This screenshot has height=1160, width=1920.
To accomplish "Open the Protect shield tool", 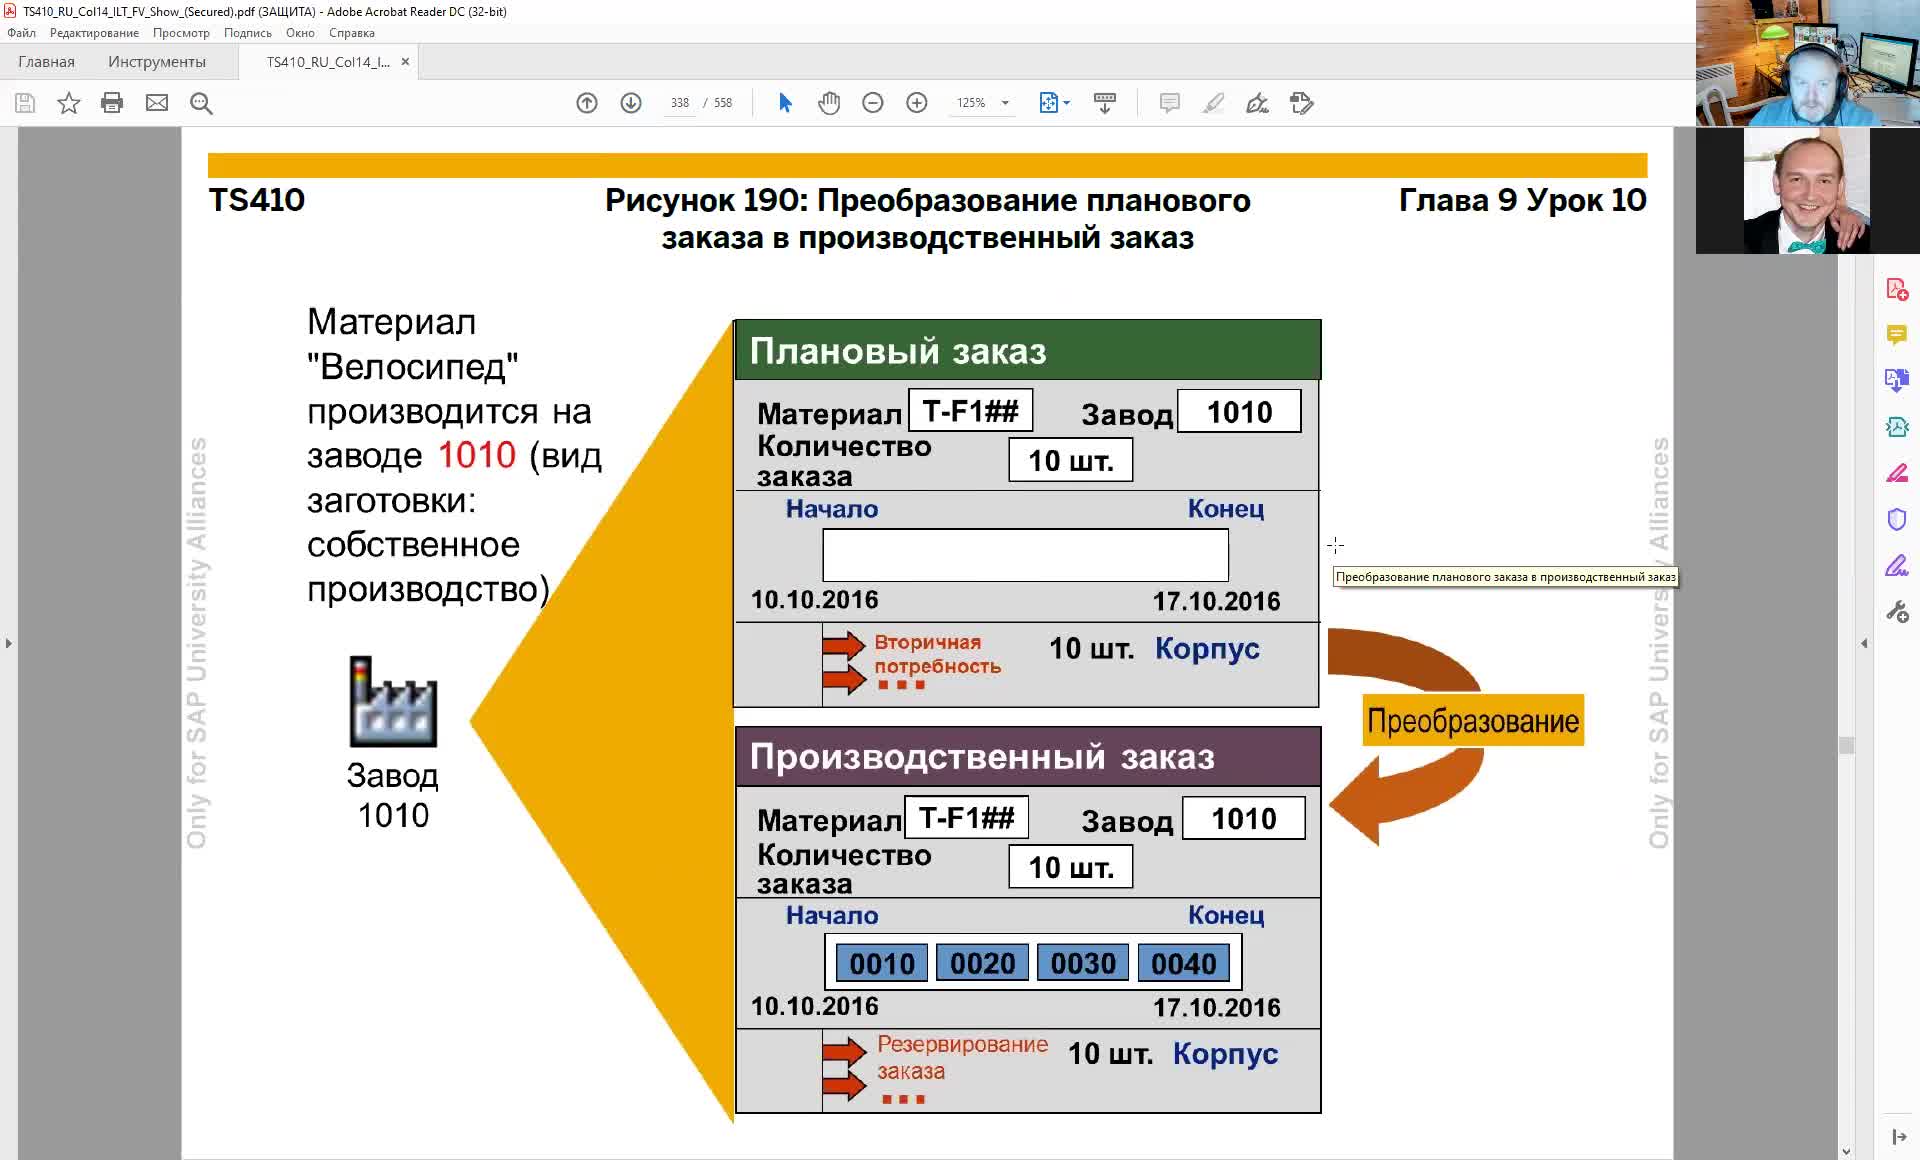I will coord(1897,519).
